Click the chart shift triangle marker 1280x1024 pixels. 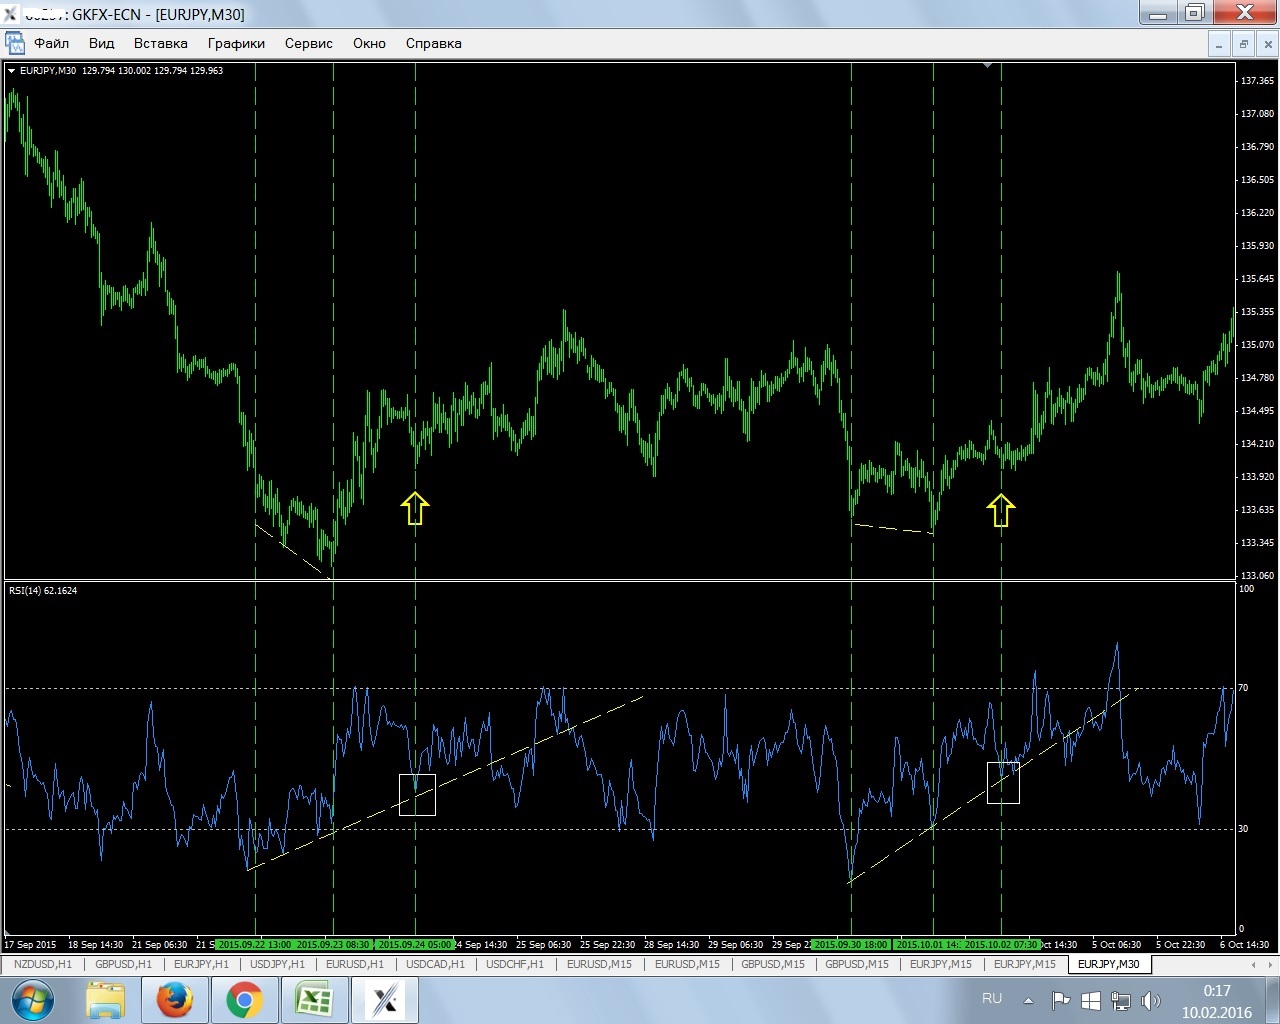tap(987, 65)
